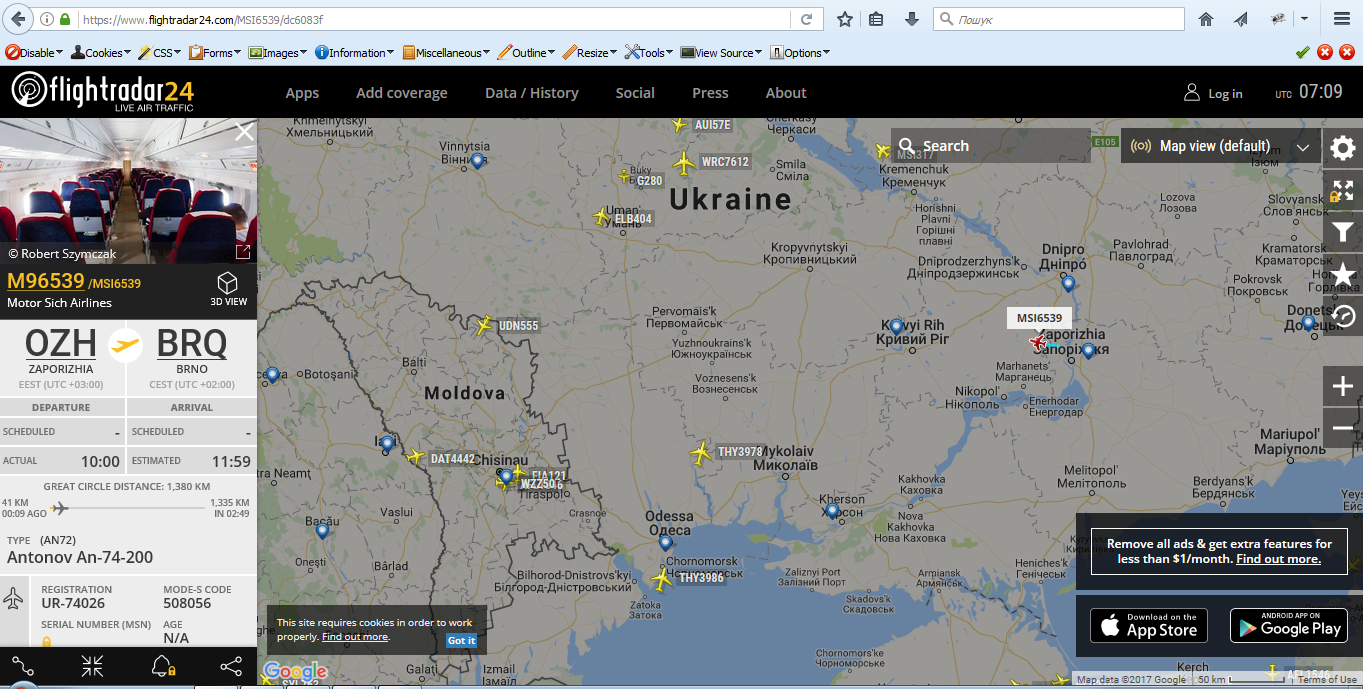Open the Add coverage menu item

401,93
